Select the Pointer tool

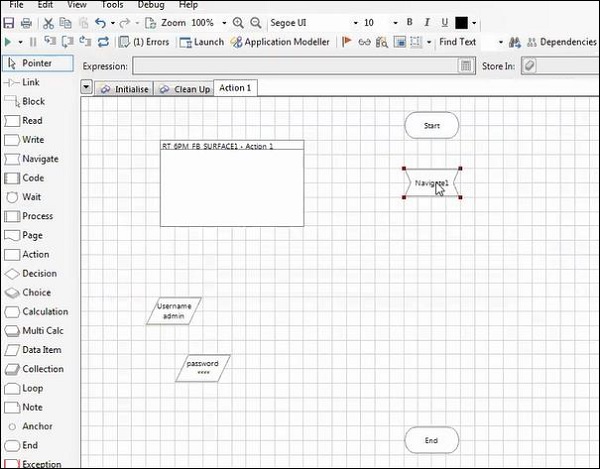click(x=37, y=63)
